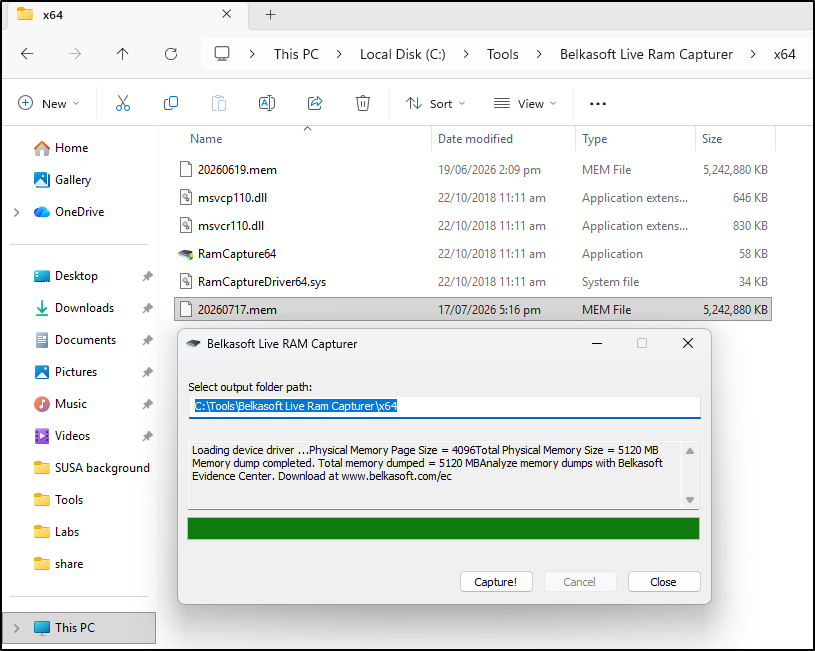Unpin Downloads using its pin icon

[148, 308]
